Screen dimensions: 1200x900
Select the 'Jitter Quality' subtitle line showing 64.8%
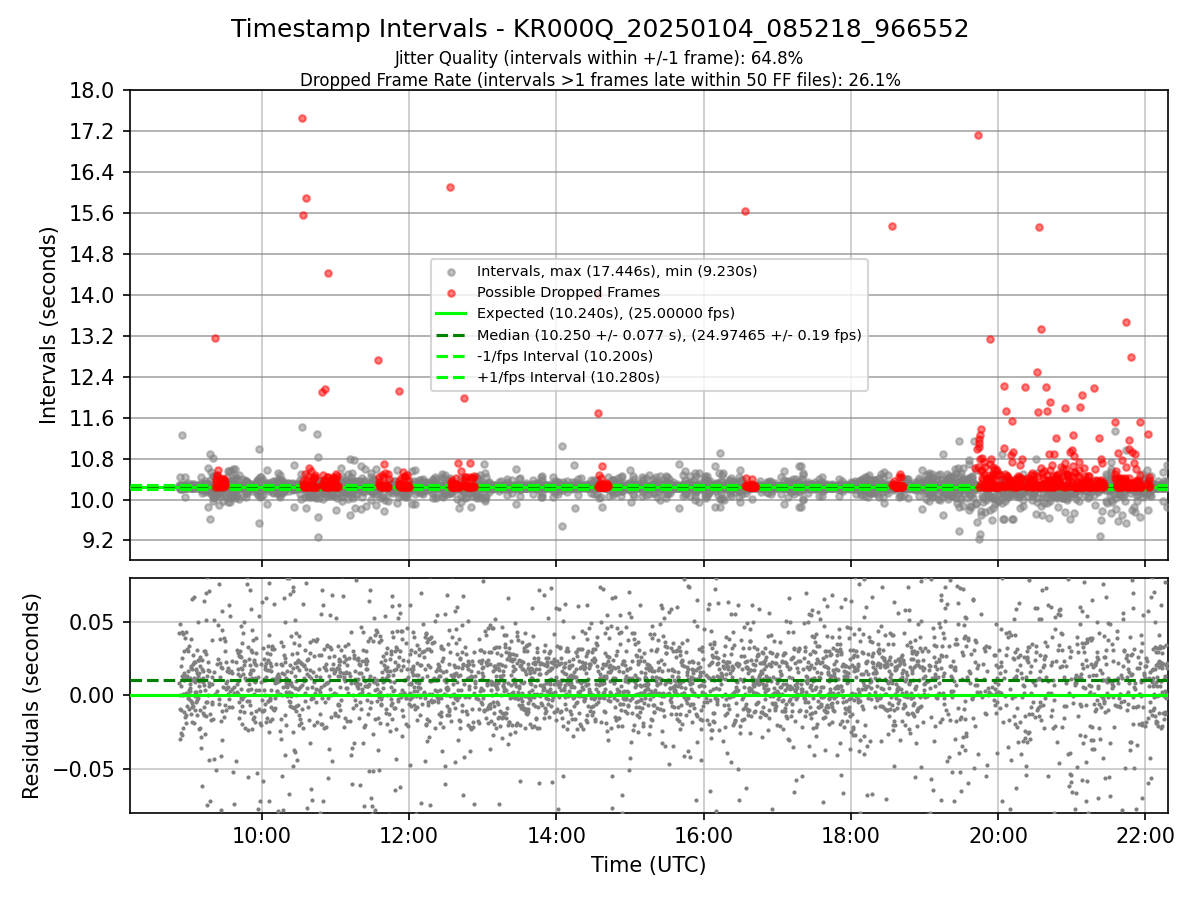[x=600, y=58]
